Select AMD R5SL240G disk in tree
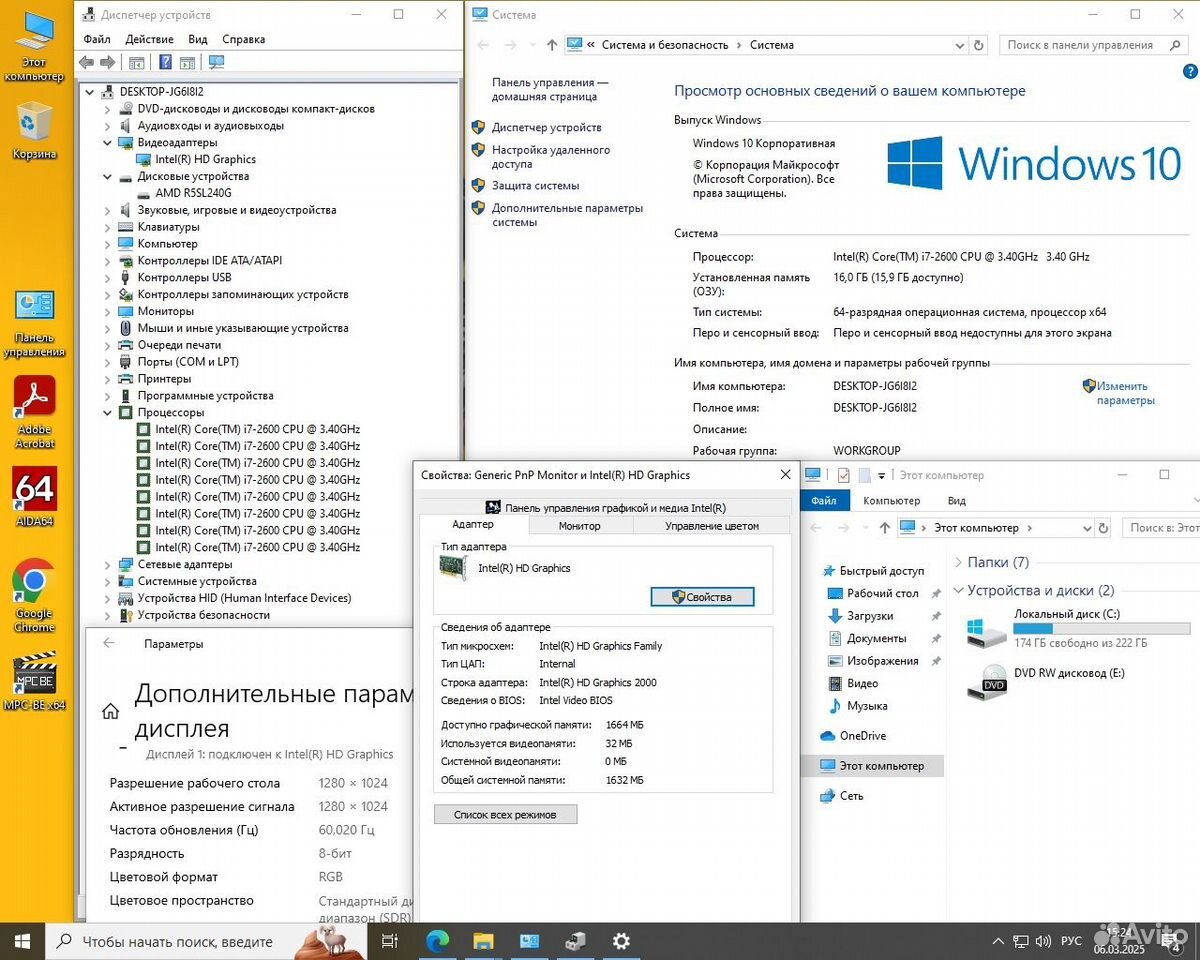The height and width of the screenshot is (960, 1200). pos(193,193)
